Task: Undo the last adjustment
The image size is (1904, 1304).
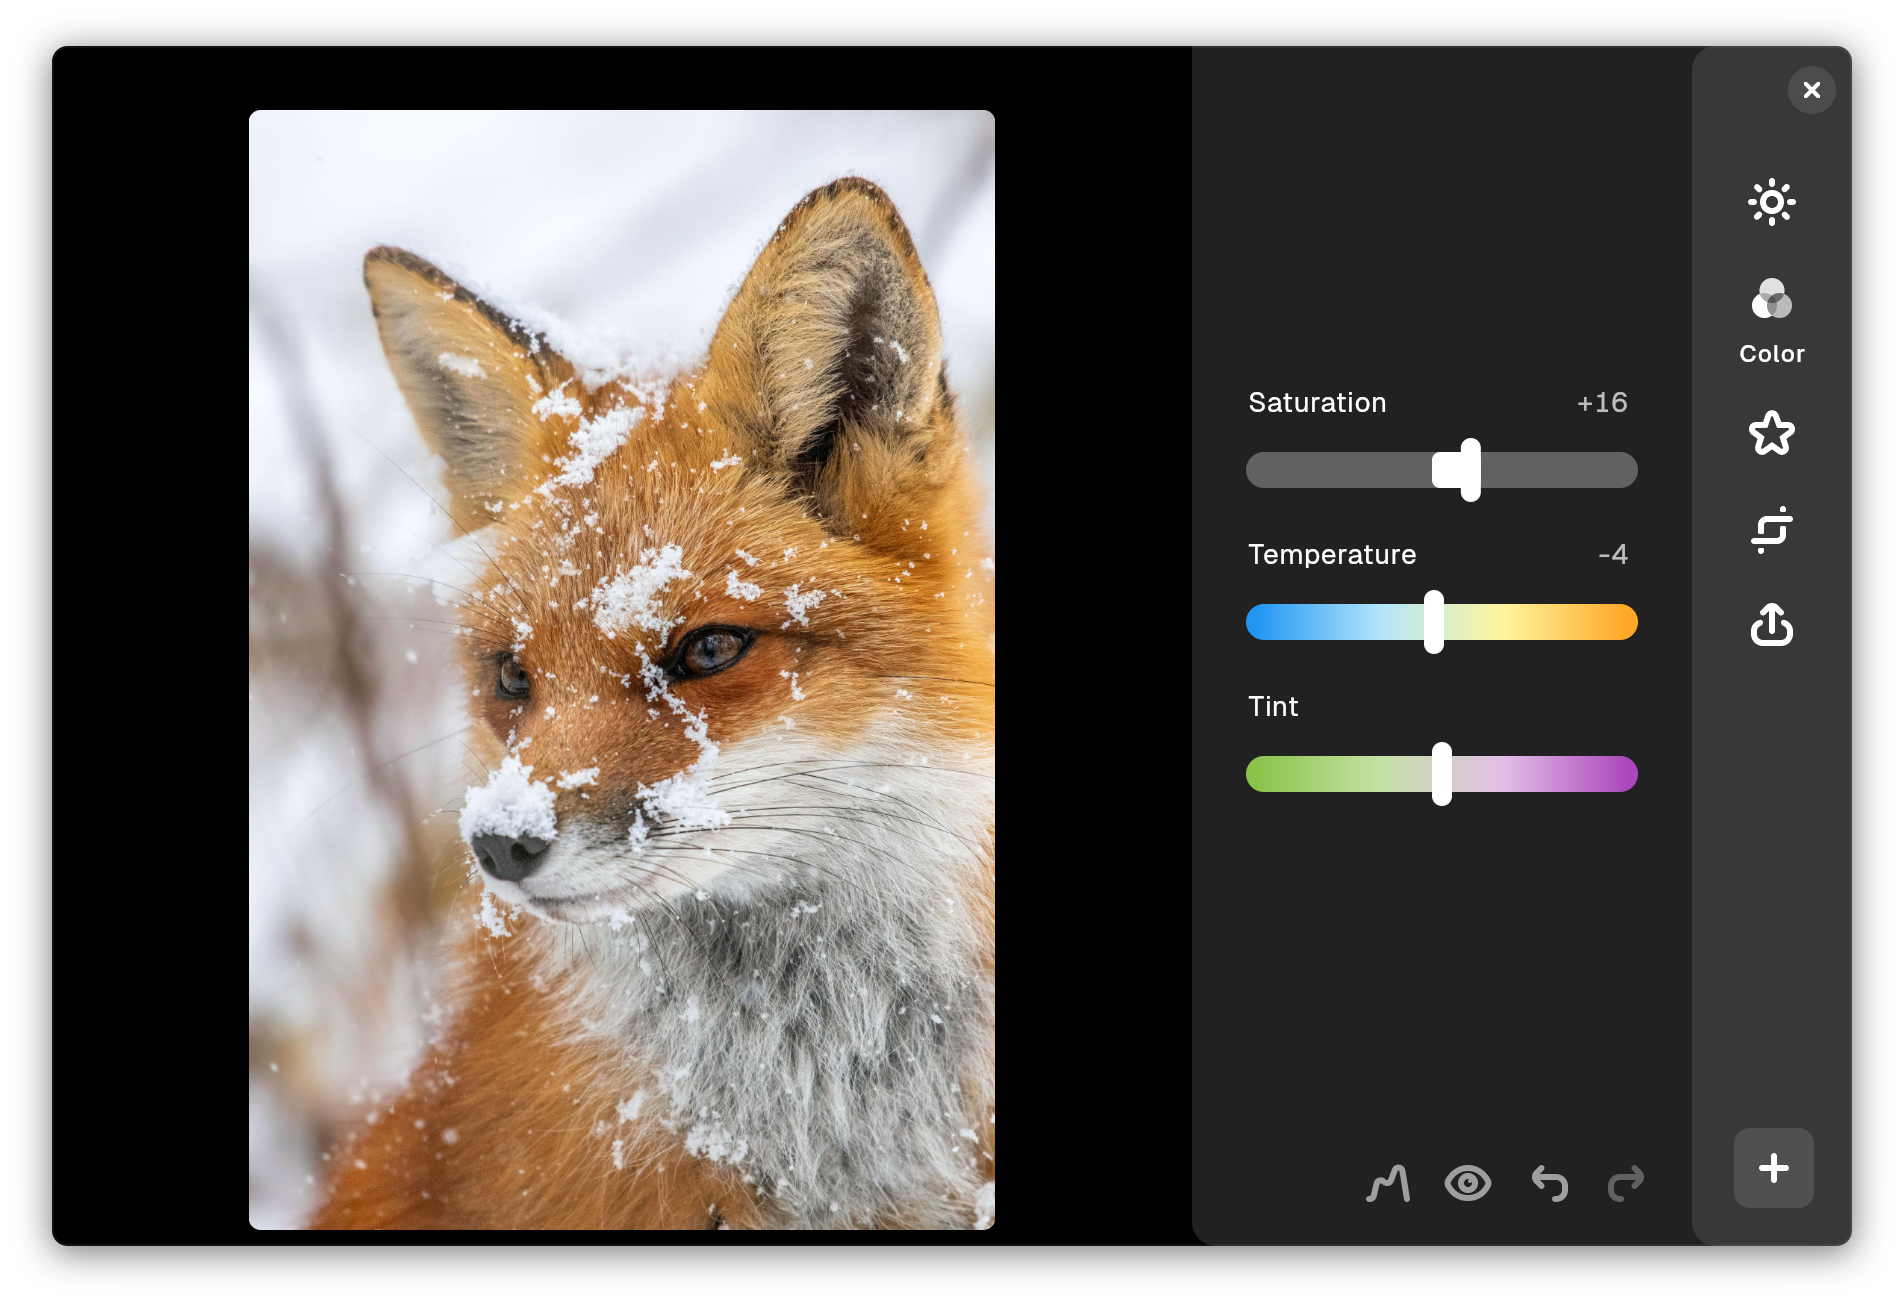Action: tap(1549, 1184)
